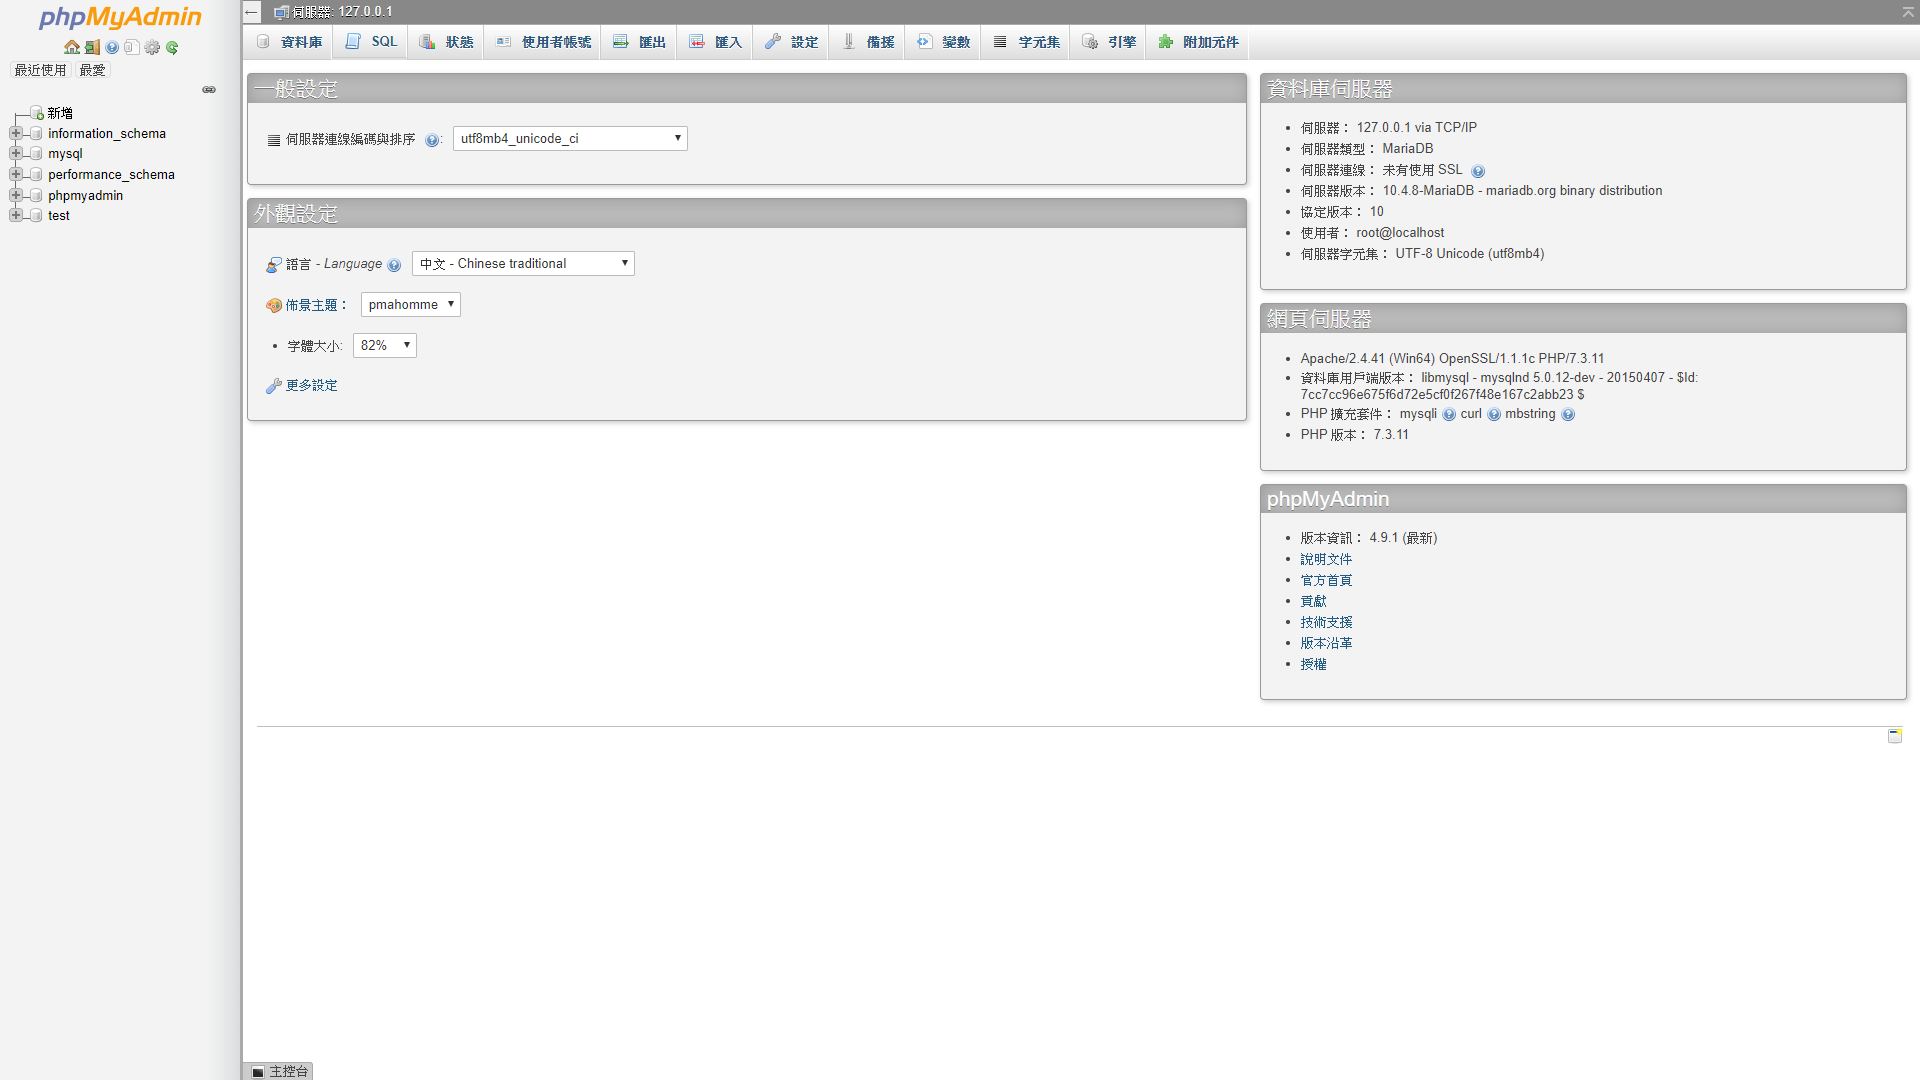
Task: Open the phpMyAdmin home icon
Action: (70, 47)
